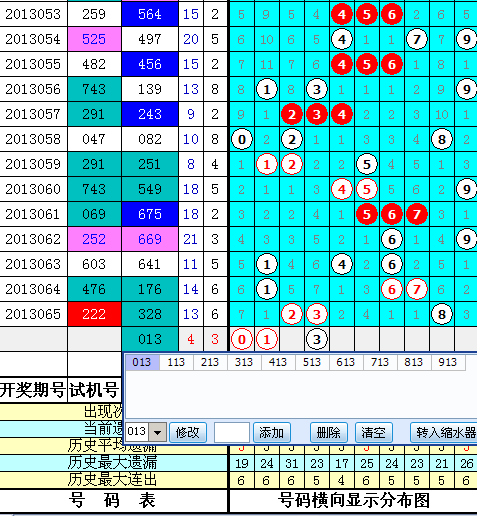Click the 清空 button
The width and height of the screenshot is (477, 516).
tap(374, 433)
